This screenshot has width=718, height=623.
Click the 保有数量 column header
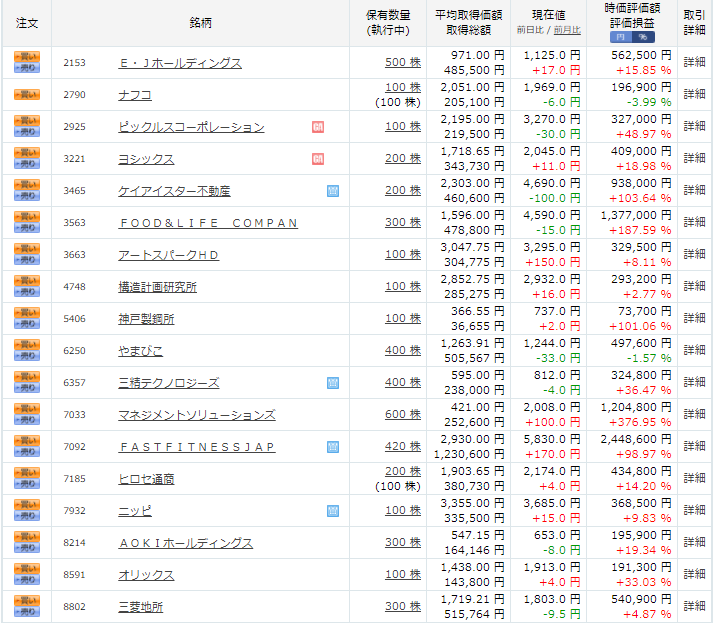click(x=388, y=15)
